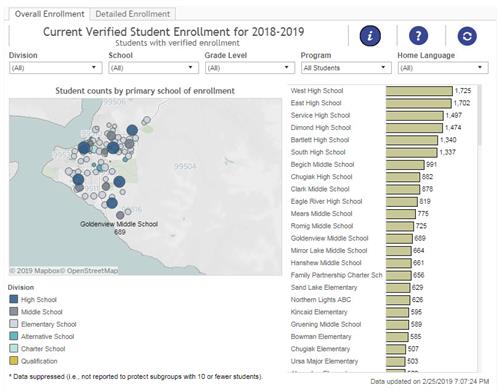Click the West High School bar
Image resolution: width=500 pixels, height=391 pixels.
click(419, 91)
